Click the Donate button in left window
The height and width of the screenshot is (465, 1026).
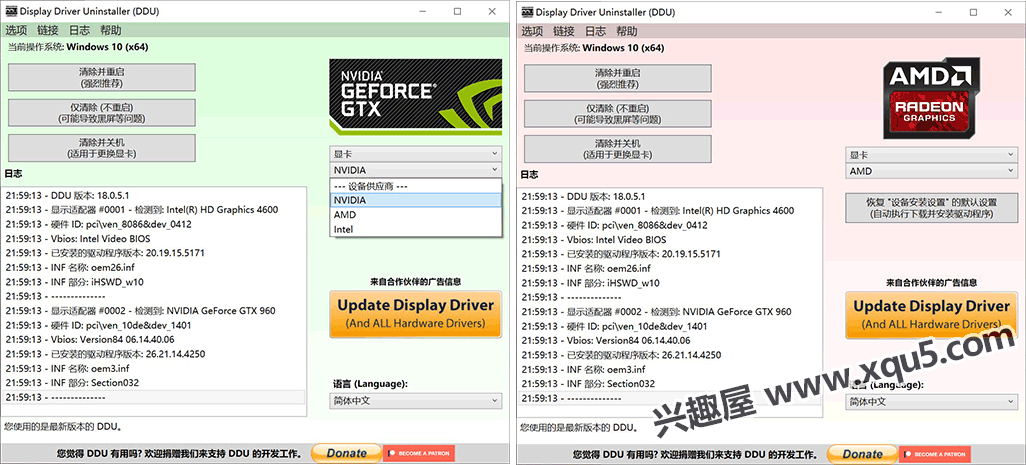pyautogui.click(x=346, y=453)
